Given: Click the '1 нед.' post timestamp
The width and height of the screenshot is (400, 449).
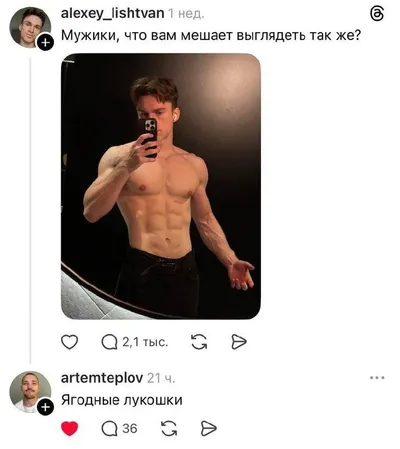Looking at the screenshot, I should click(186, 14).
